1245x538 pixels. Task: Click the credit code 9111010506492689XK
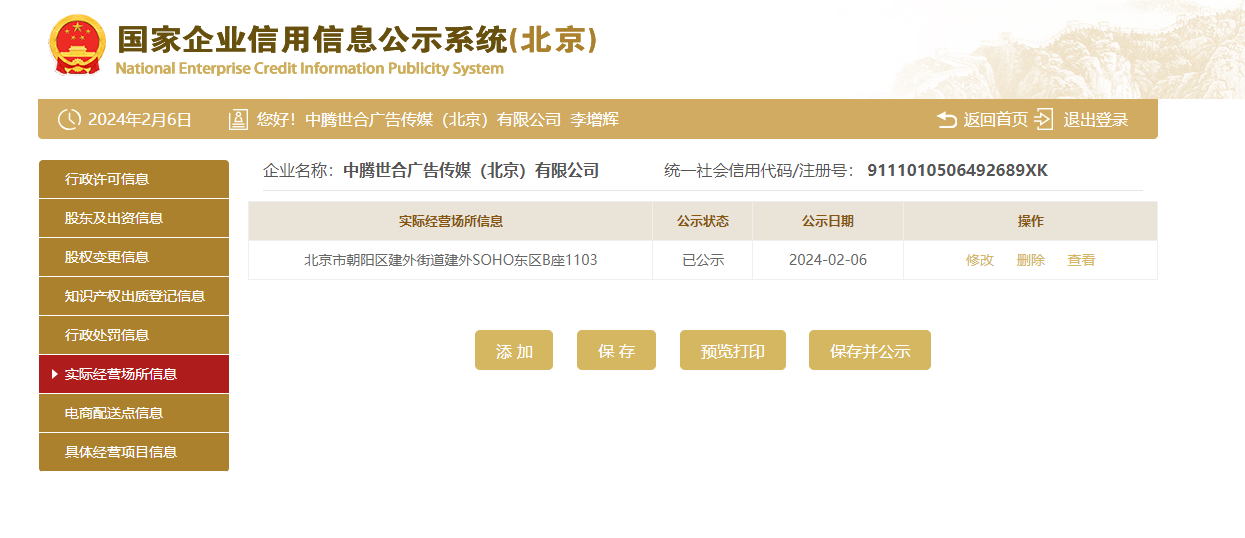(957, 170)
